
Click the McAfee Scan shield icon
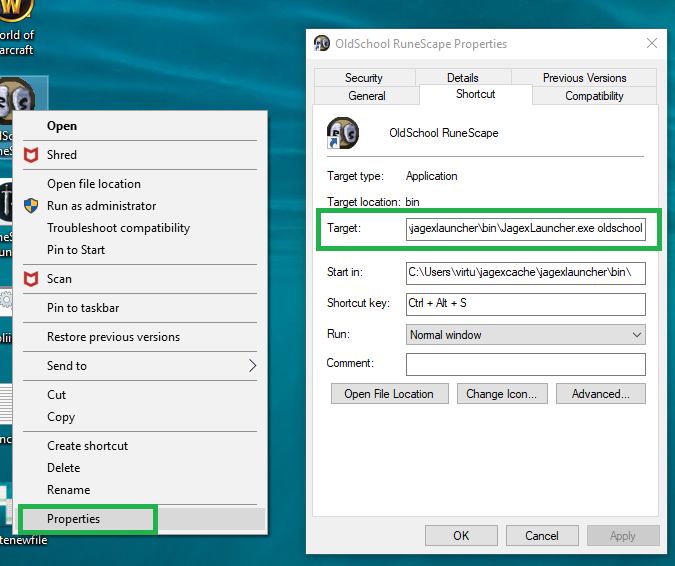31,279
